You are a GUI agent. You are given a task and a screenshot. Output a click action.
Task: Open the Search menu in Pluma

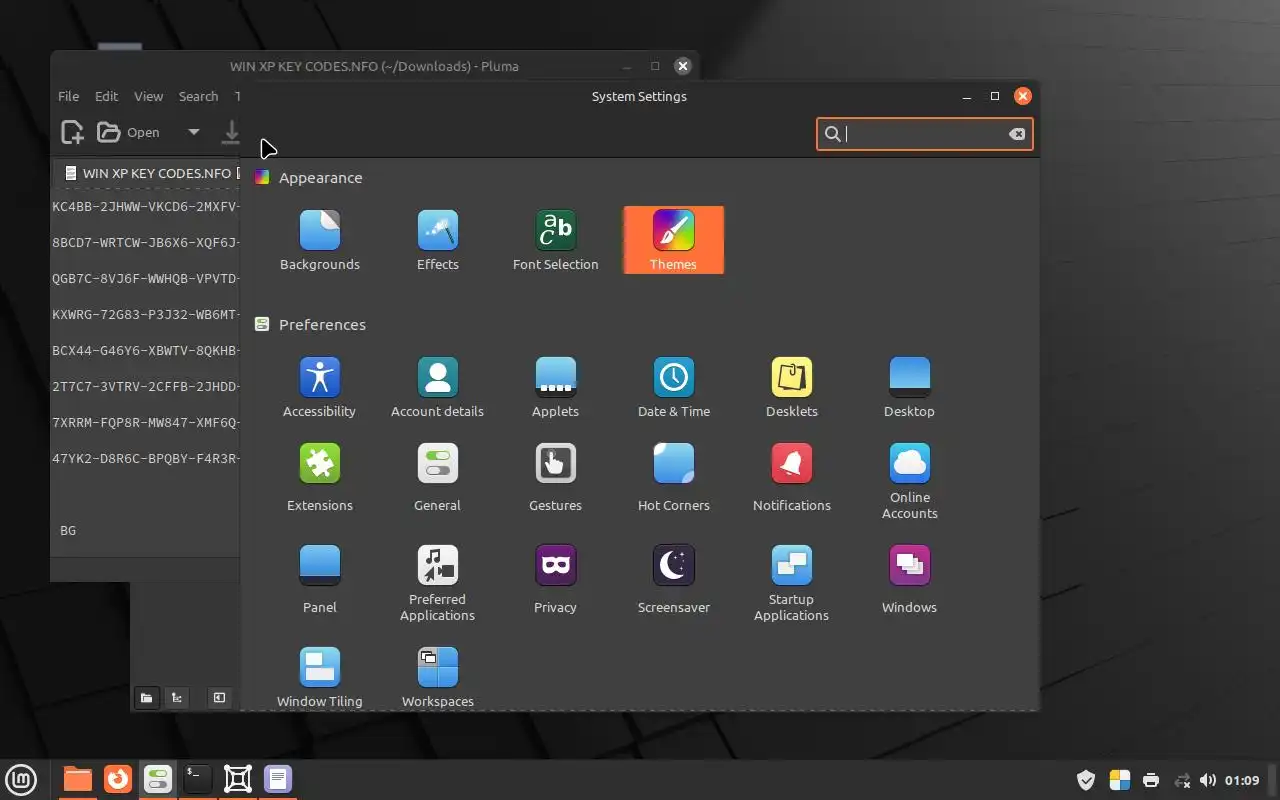198,97
